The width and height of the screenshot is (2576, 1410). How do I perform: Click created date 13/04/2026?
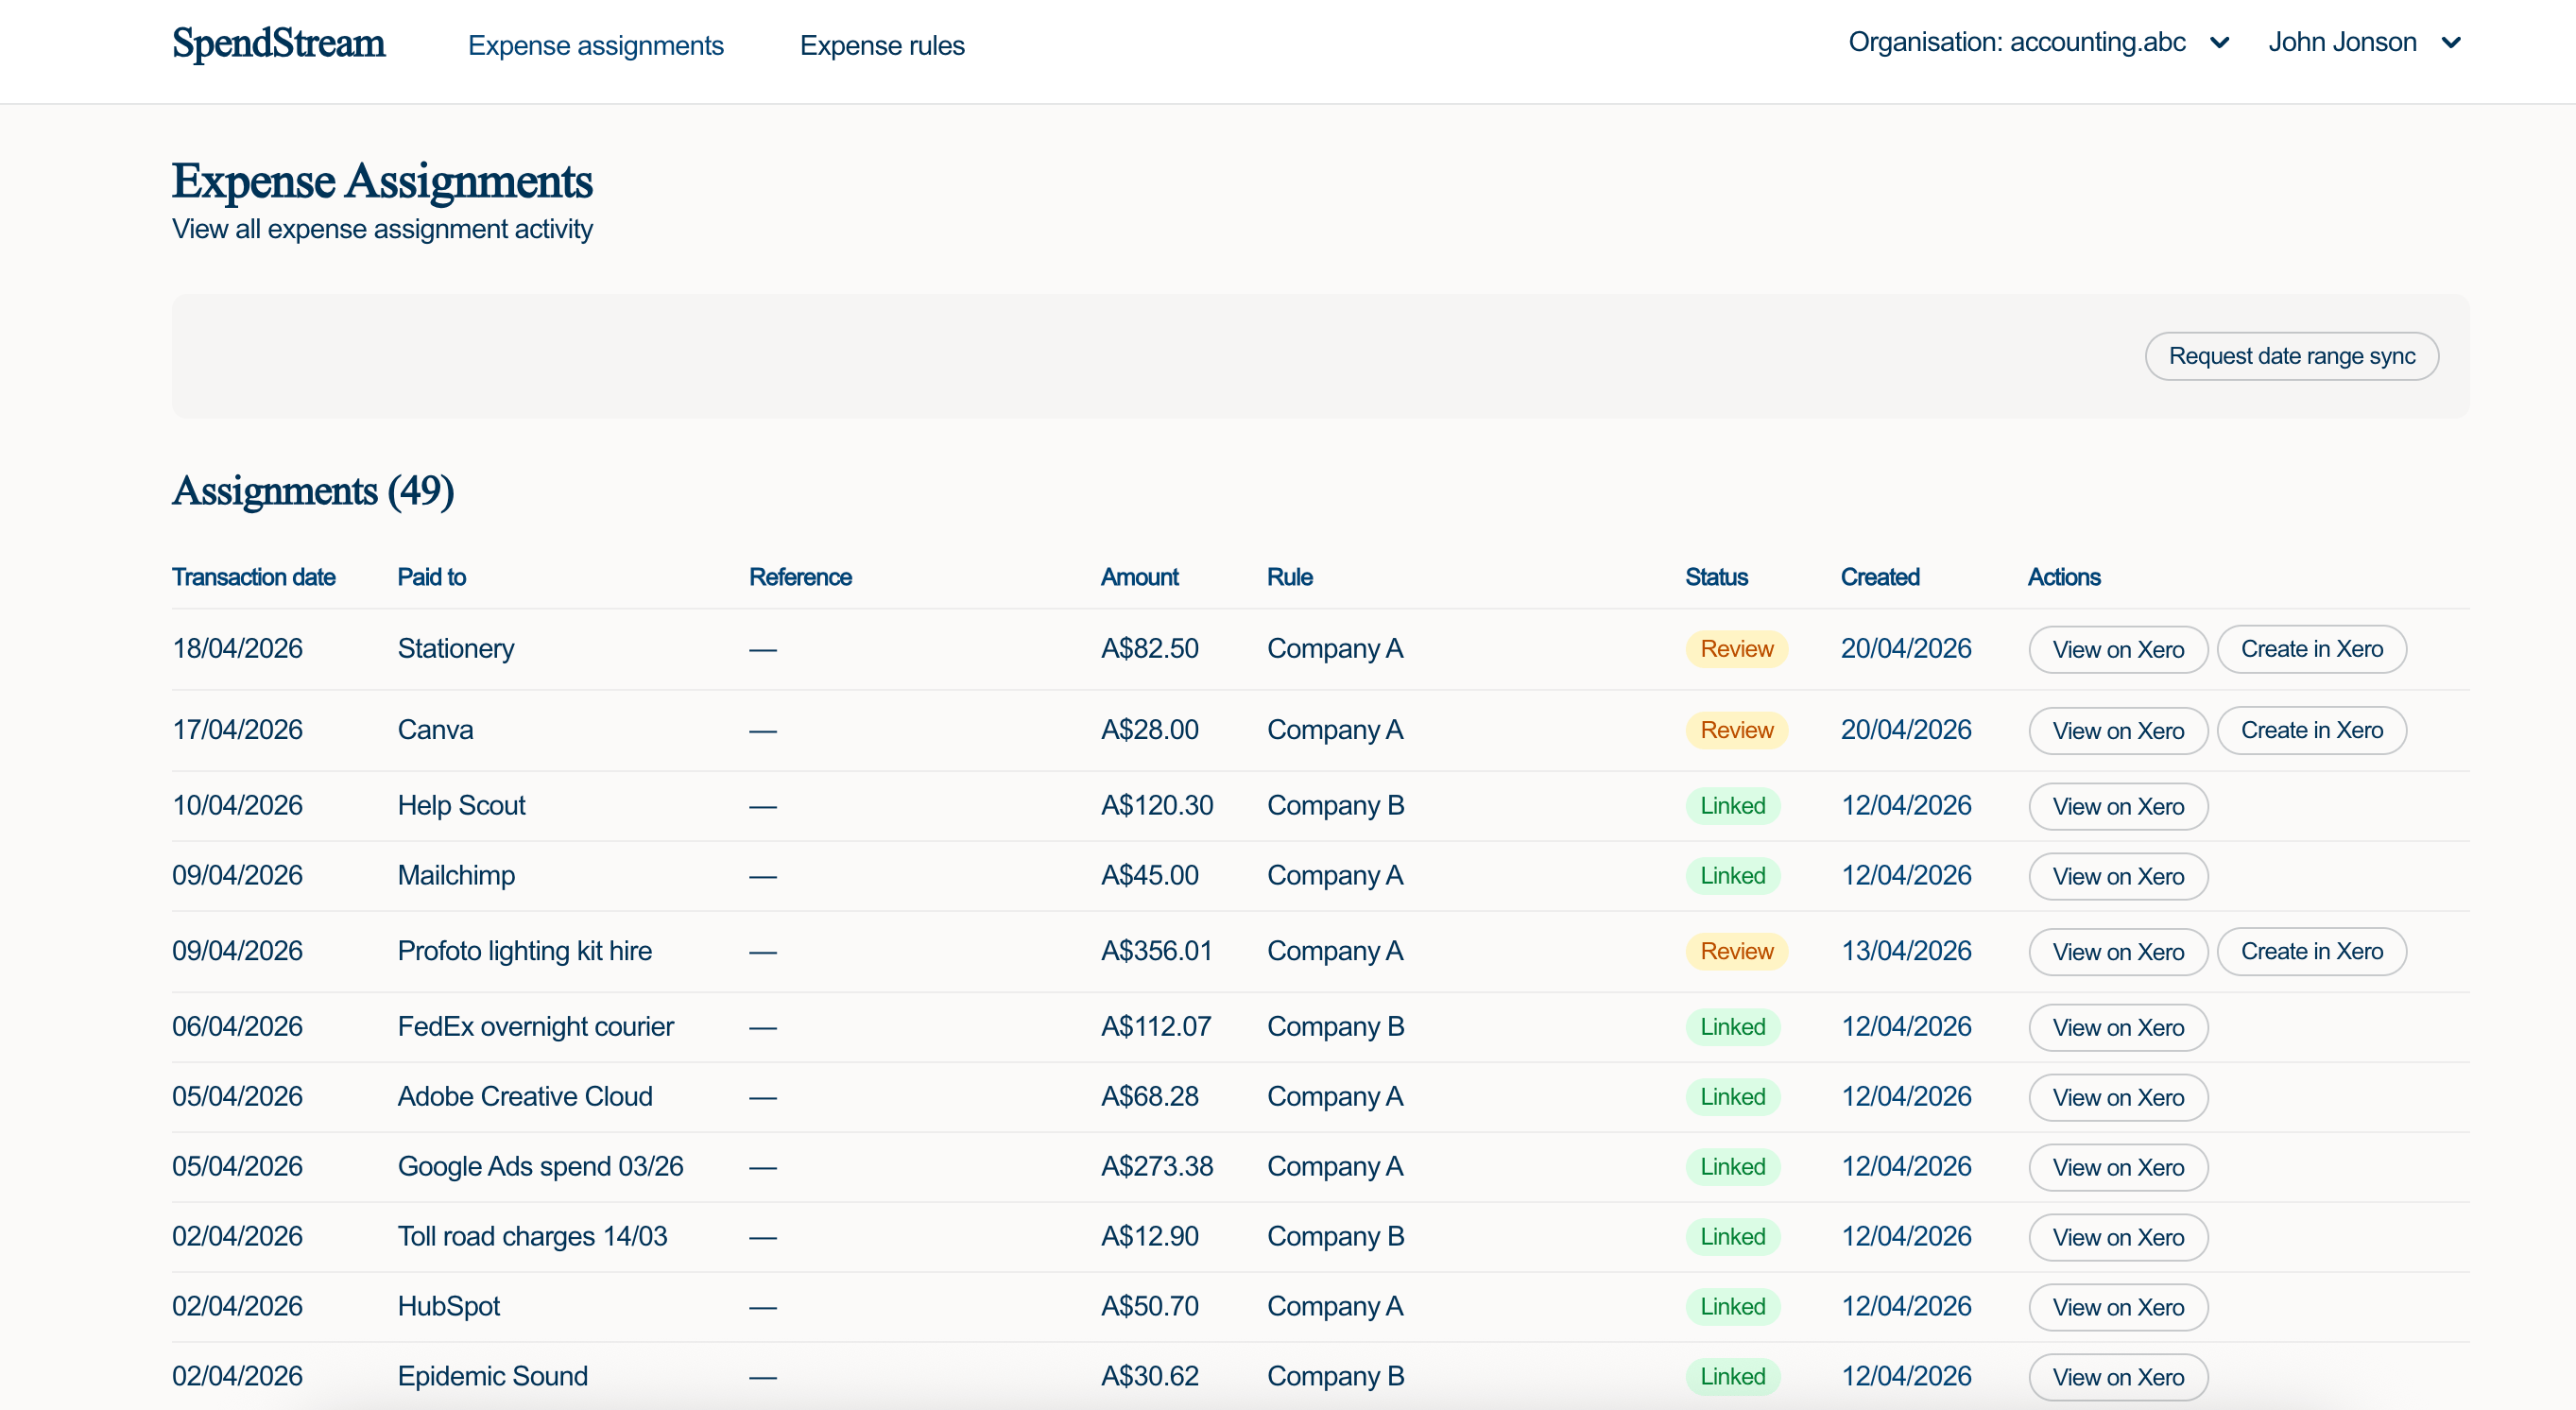click(1906, 951)
